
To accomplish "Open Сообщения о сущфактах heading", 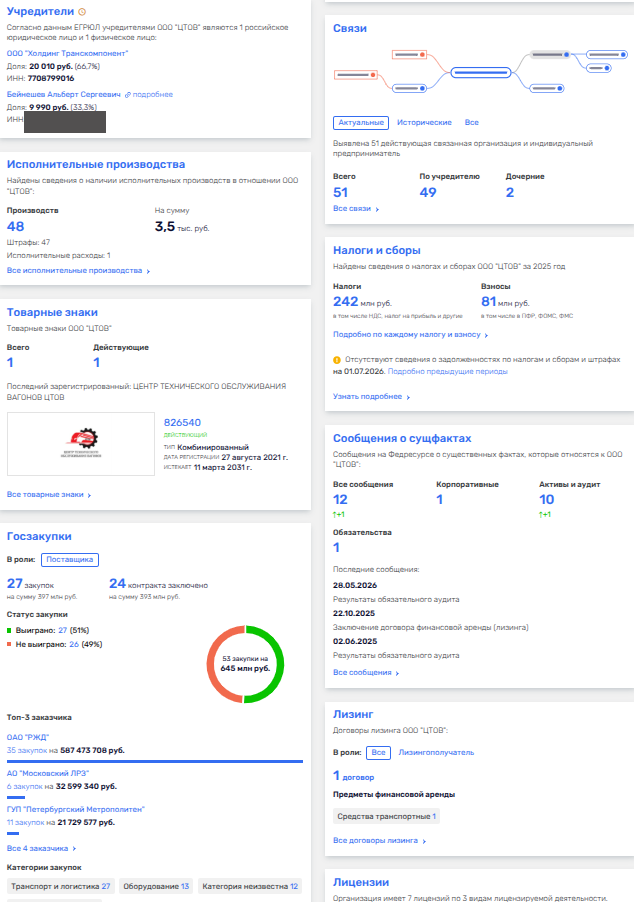I will coord(402,438).
